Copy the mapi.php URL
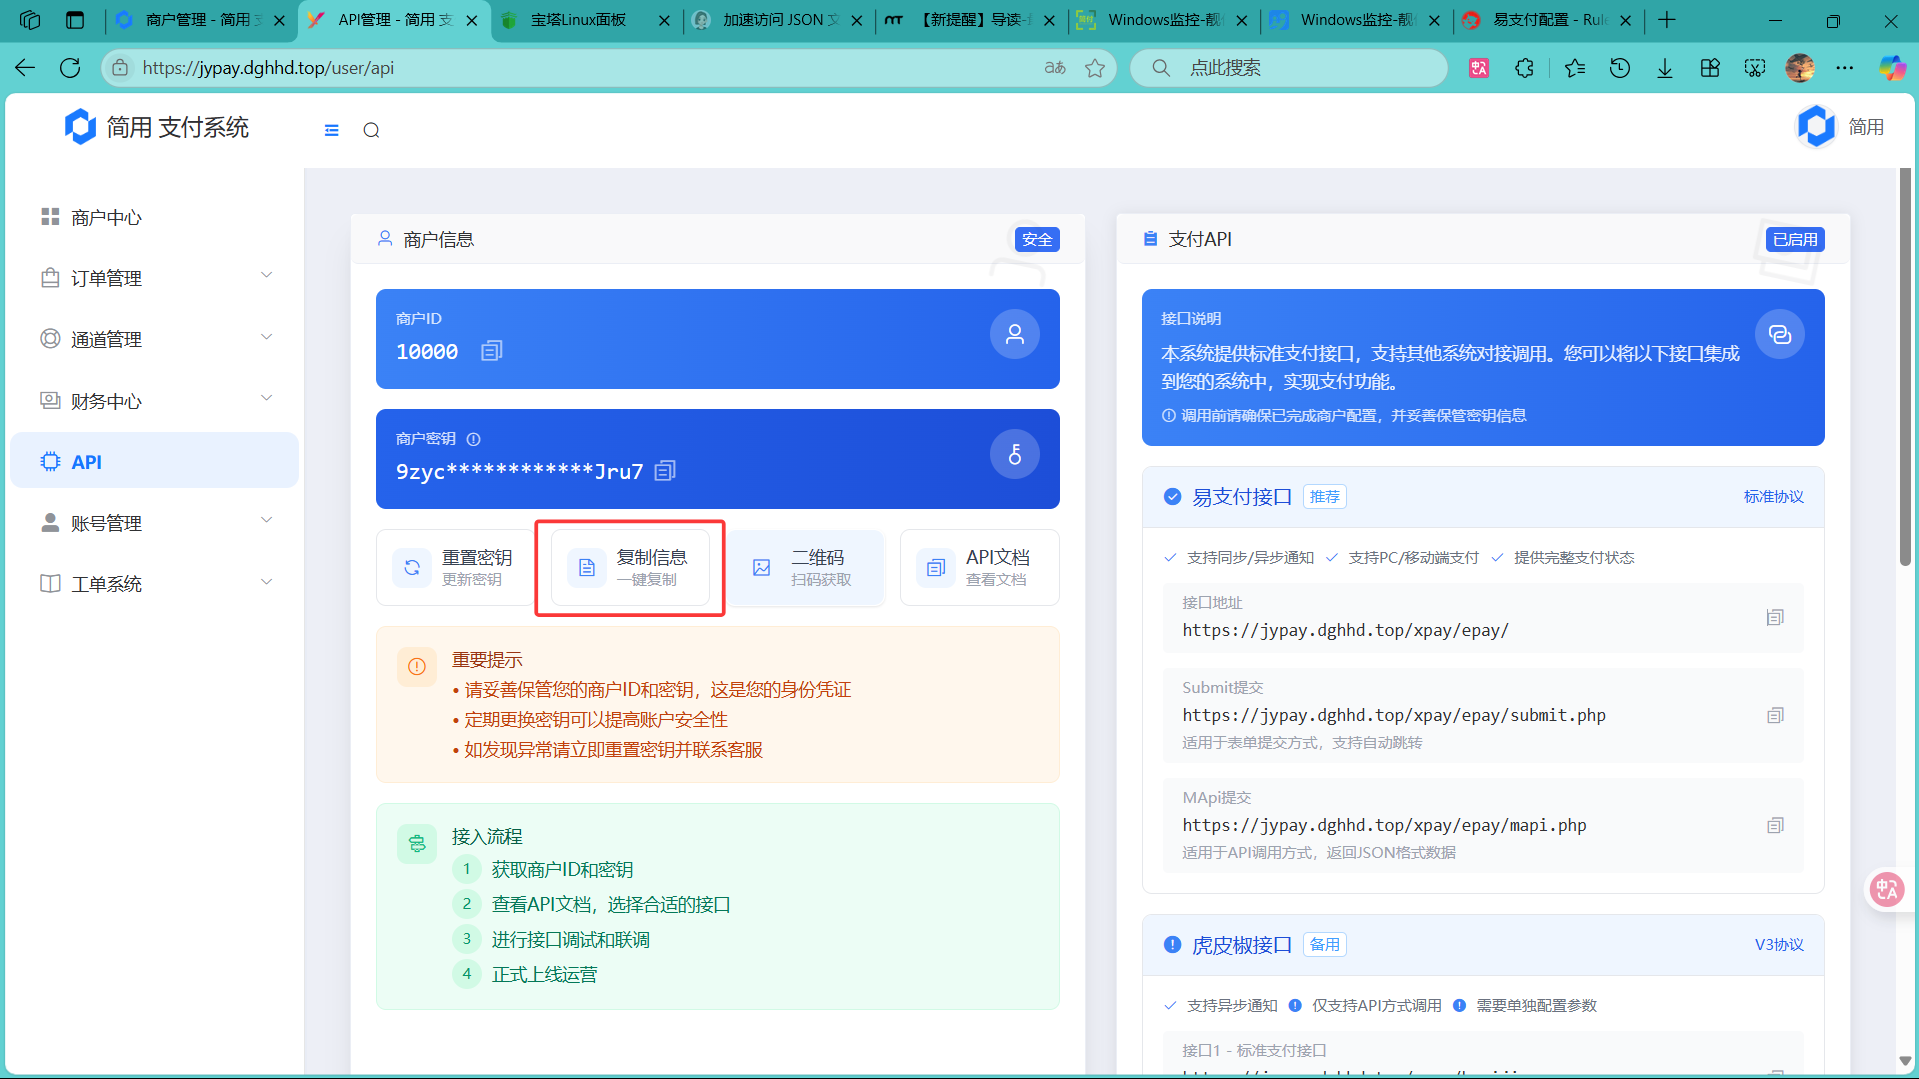This screenshot has height=1079, width=1919. coord(1775,826)
